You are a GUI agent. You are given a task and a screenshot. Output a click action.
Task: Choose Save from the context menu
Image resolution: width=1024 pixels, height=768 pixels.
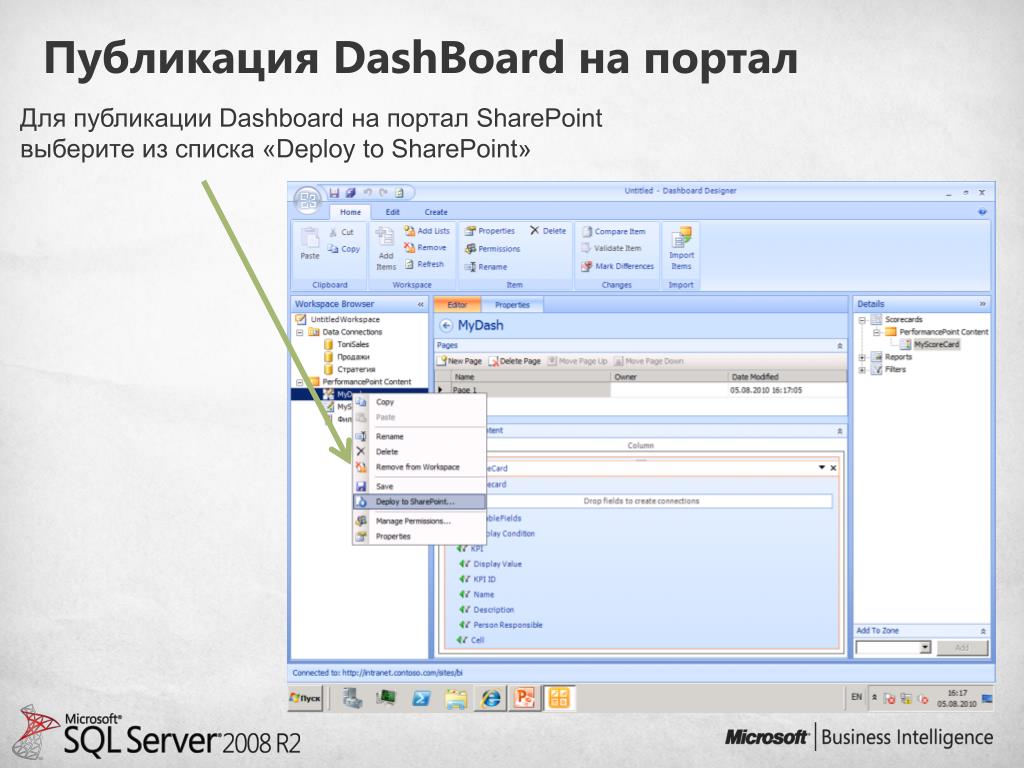(x=419, y=487)
